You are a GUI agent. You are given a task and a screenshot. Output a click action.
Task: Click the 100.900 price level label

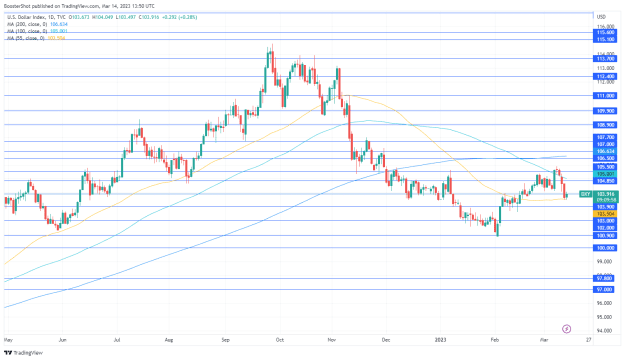tap(605, 236)
